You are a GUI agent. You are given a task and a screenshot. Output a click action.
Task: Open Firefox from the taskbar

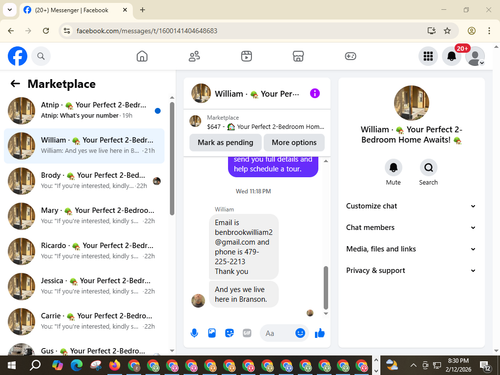[115, 365]
